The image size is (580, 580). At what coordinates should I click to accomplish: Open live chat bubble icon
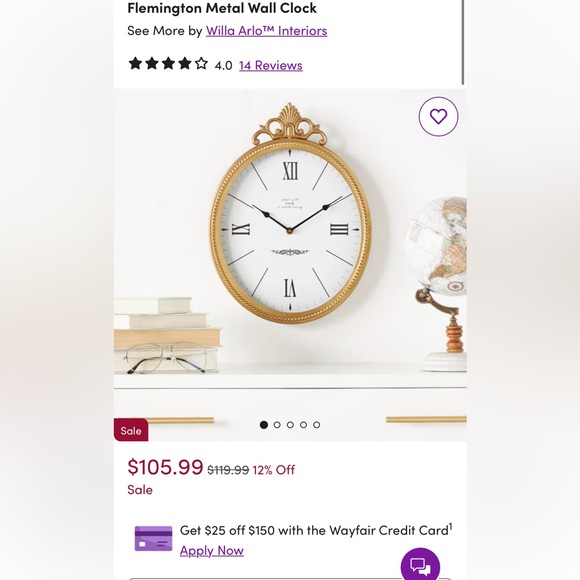click(420, 564)
